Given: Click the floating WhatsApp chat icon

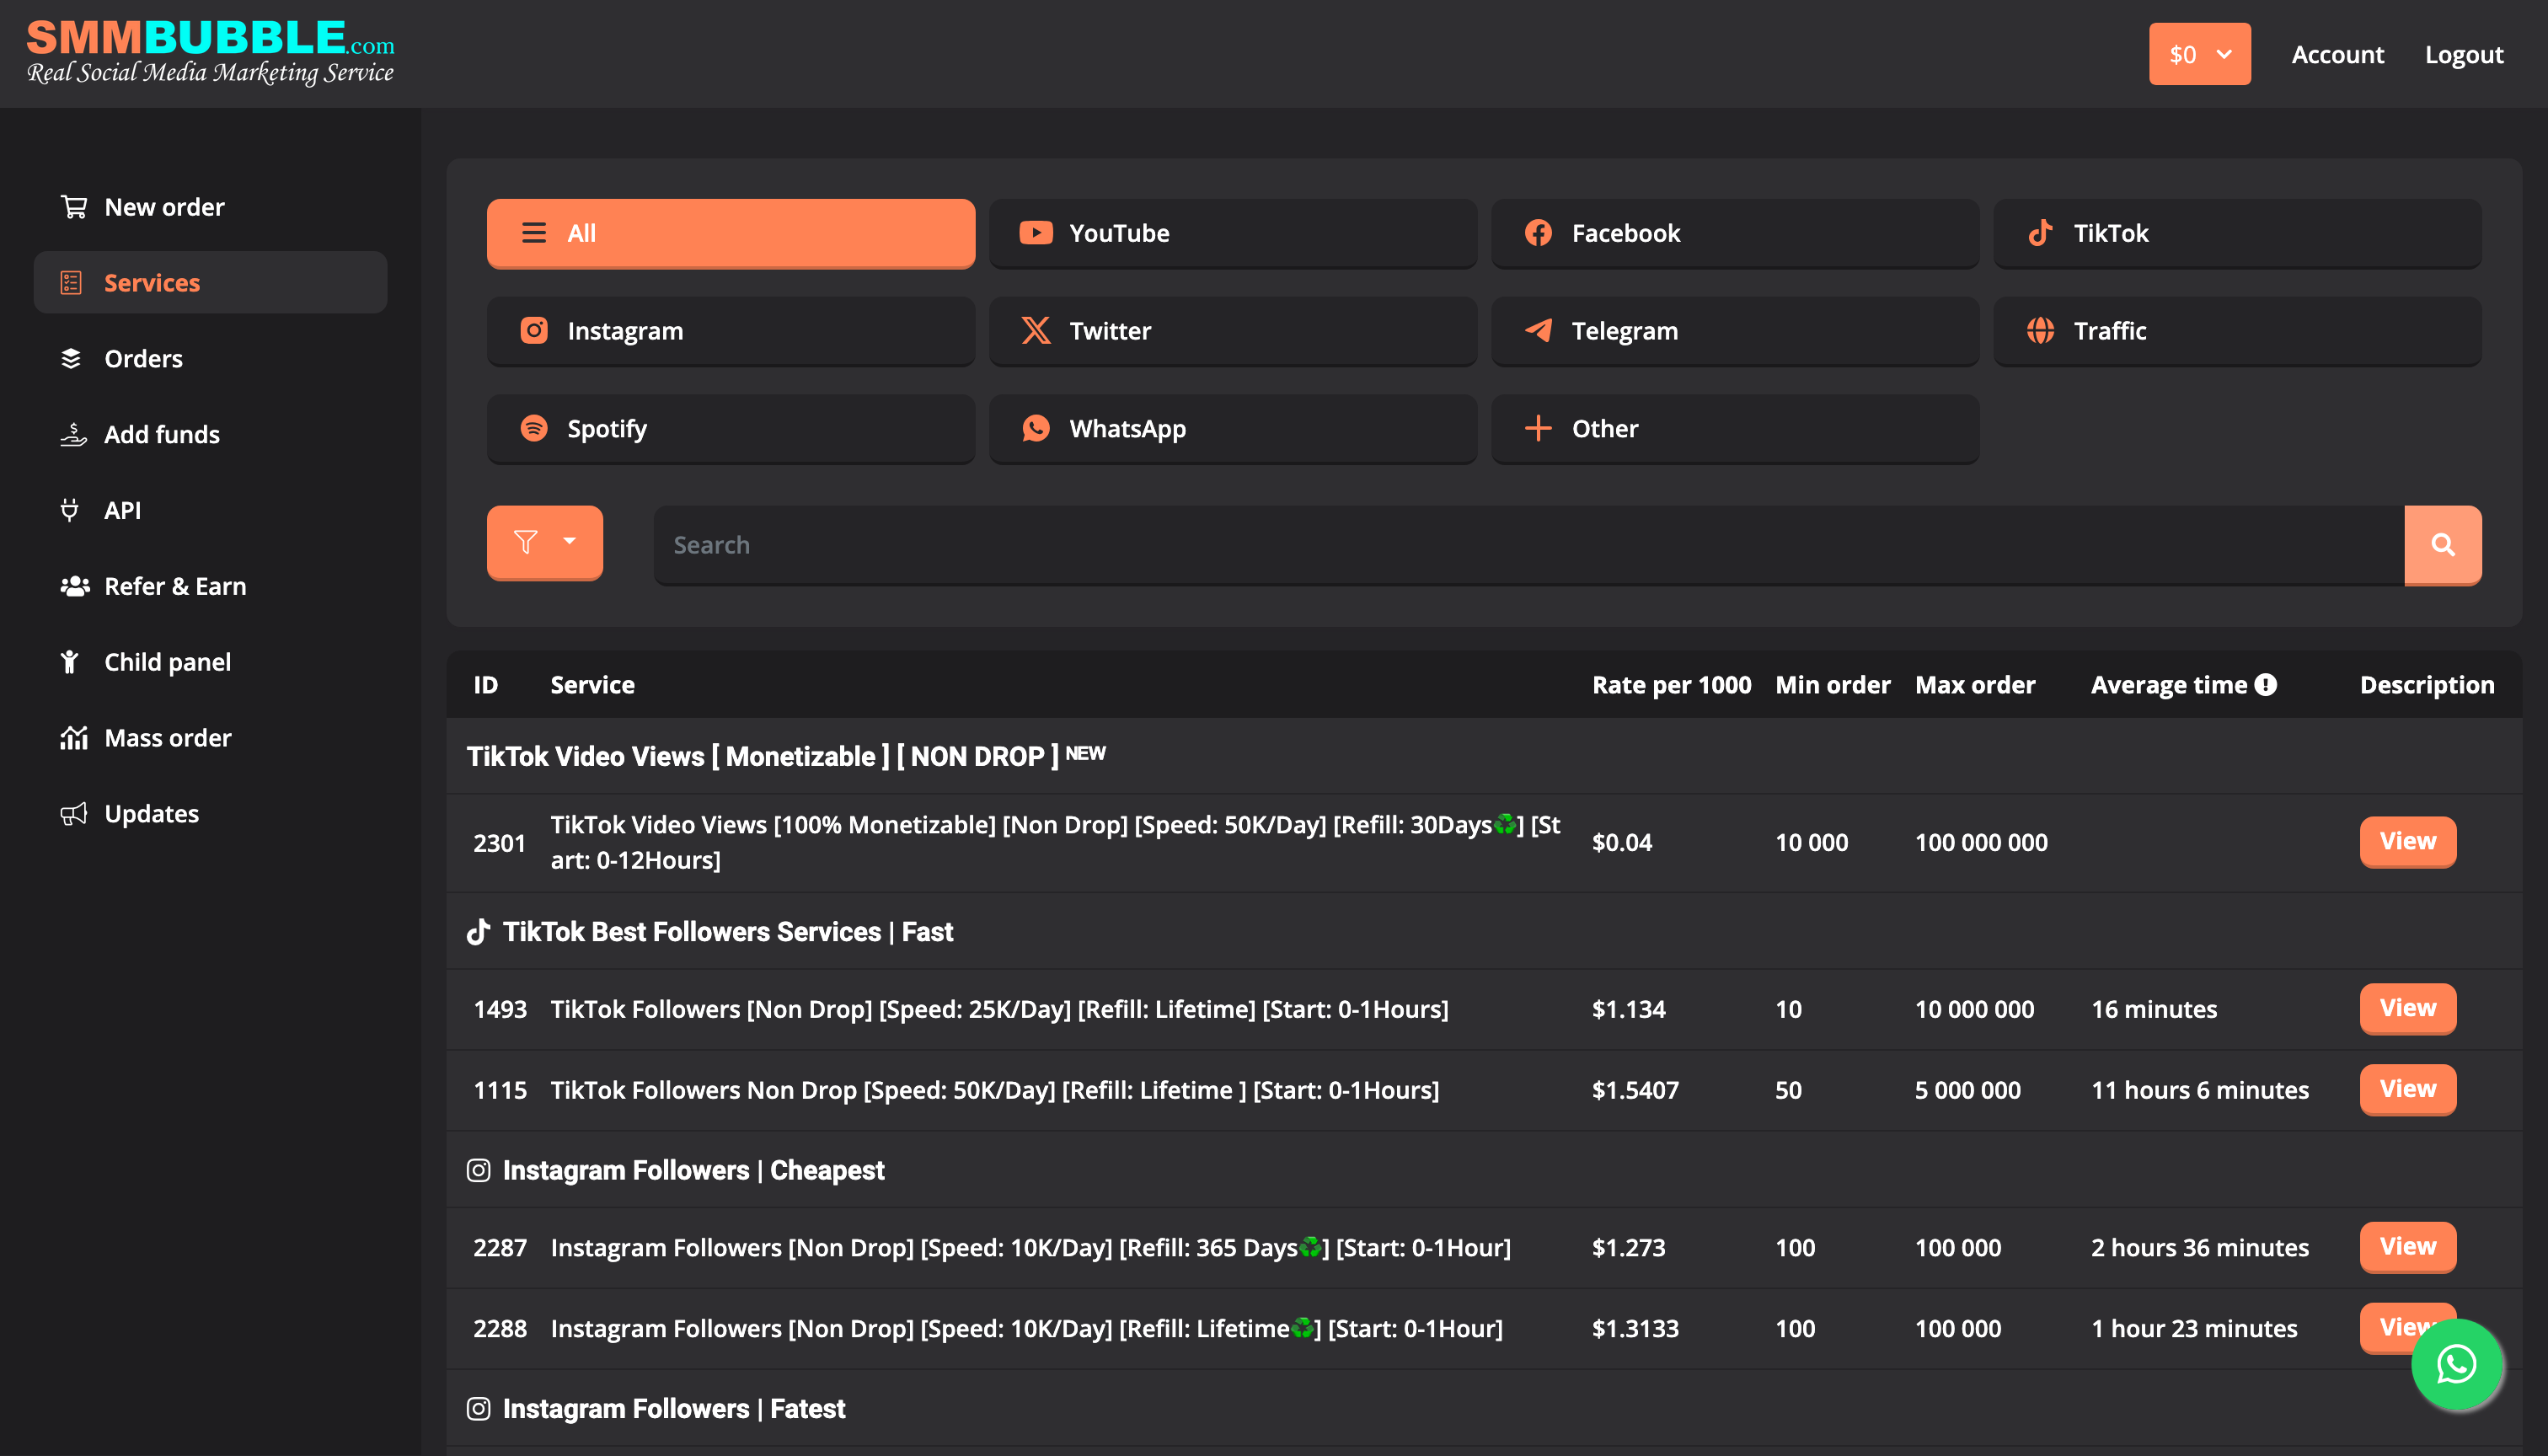Looking at the screenshot, I should point(2455,1364).
